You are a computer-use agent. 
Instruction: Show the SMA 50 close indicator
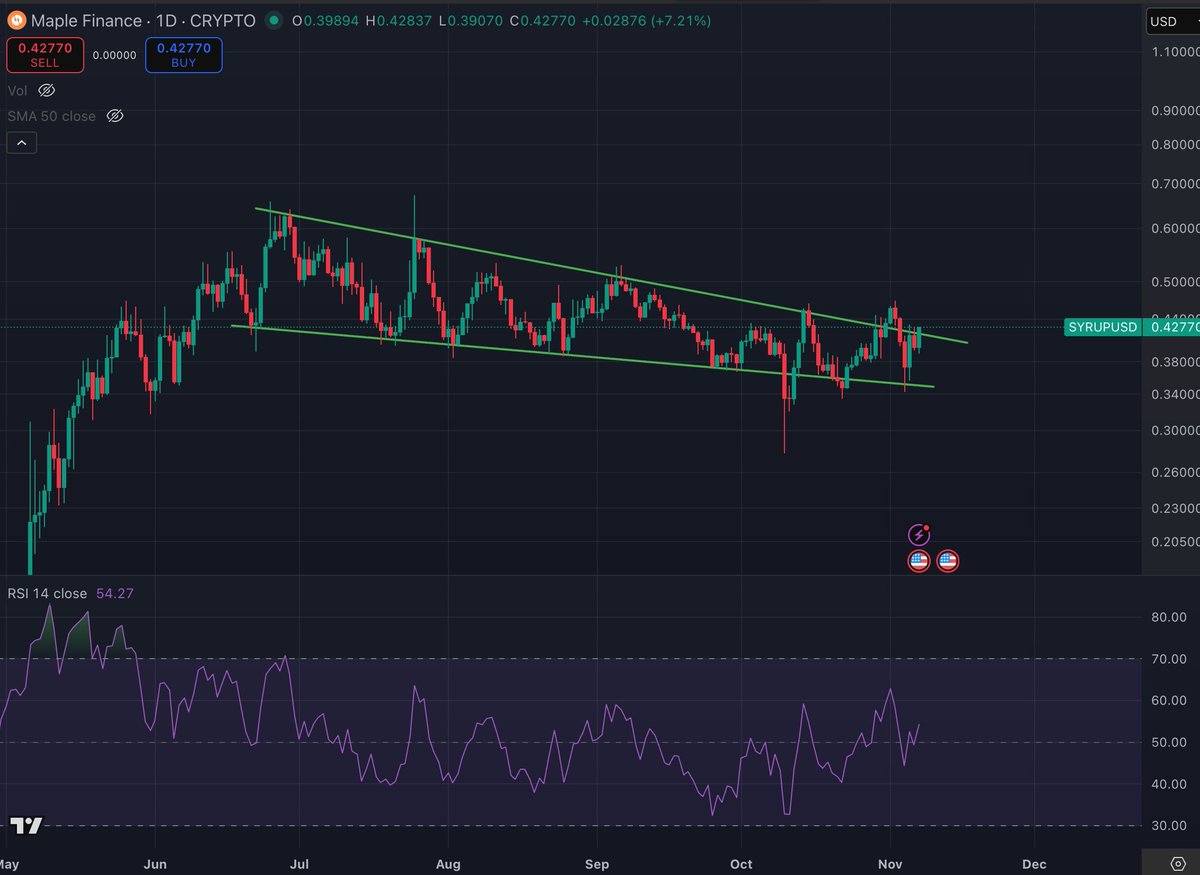114,116
